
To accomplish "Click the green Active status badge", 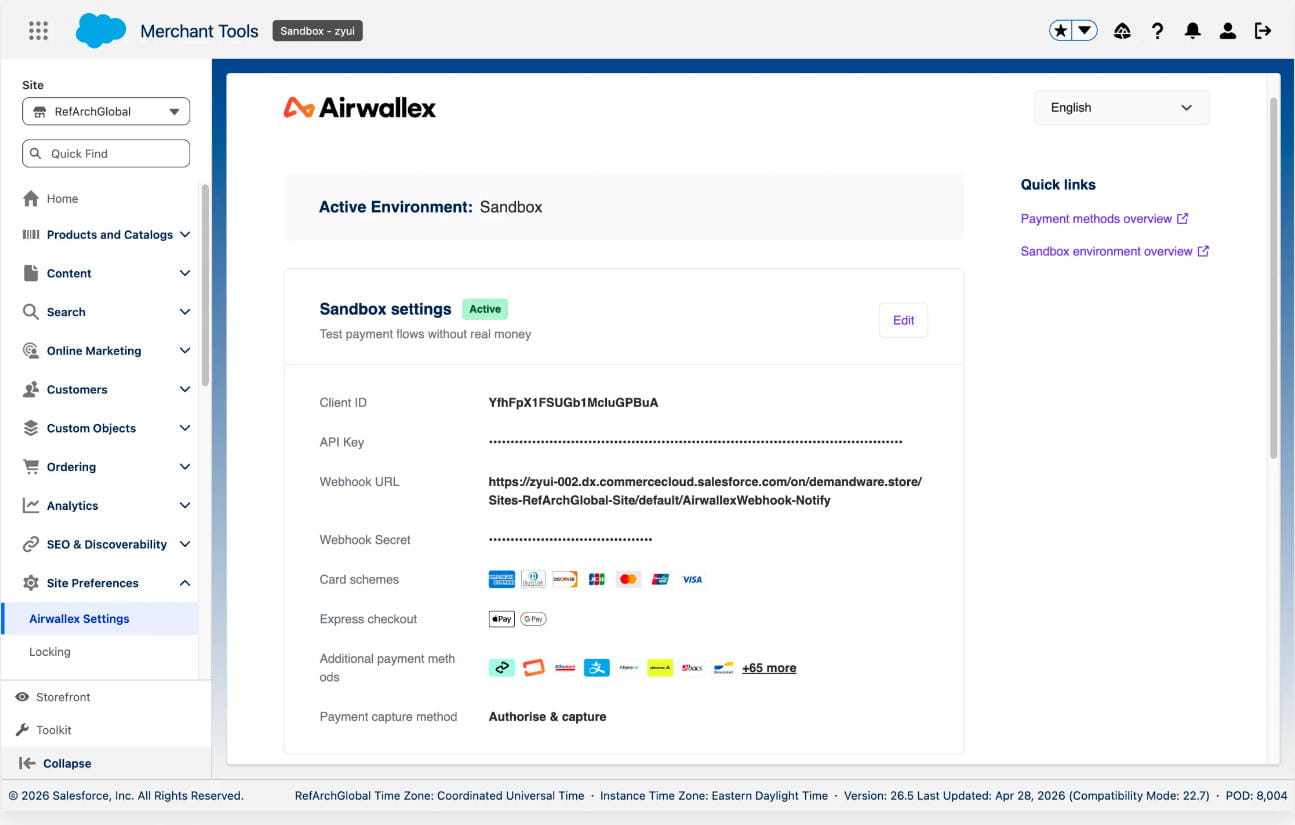I will 485,309.
